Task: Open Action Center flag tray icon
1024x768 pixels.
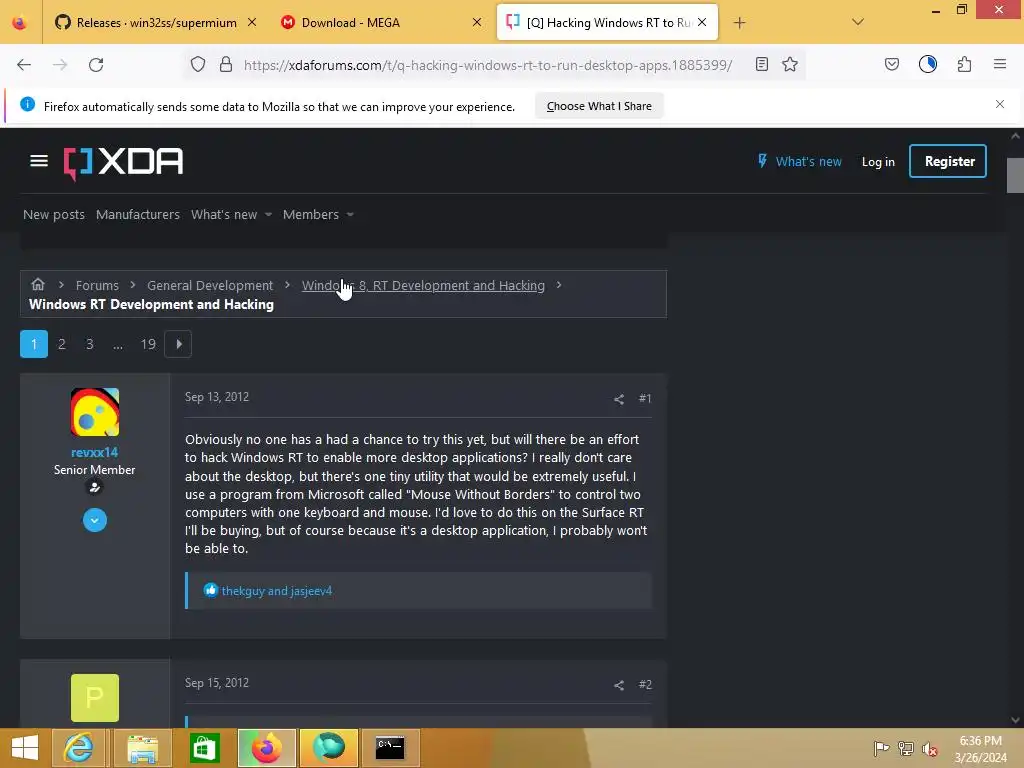Action: [881, 748]
